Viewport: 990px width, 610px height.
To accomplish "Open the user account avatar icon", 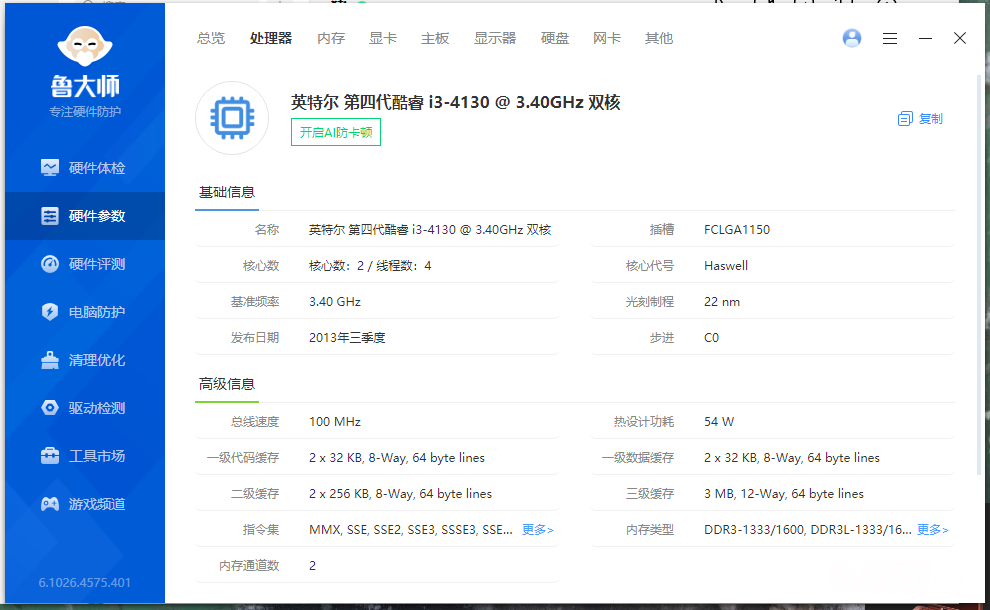I will pyautogui.click(x=852, y=38).
